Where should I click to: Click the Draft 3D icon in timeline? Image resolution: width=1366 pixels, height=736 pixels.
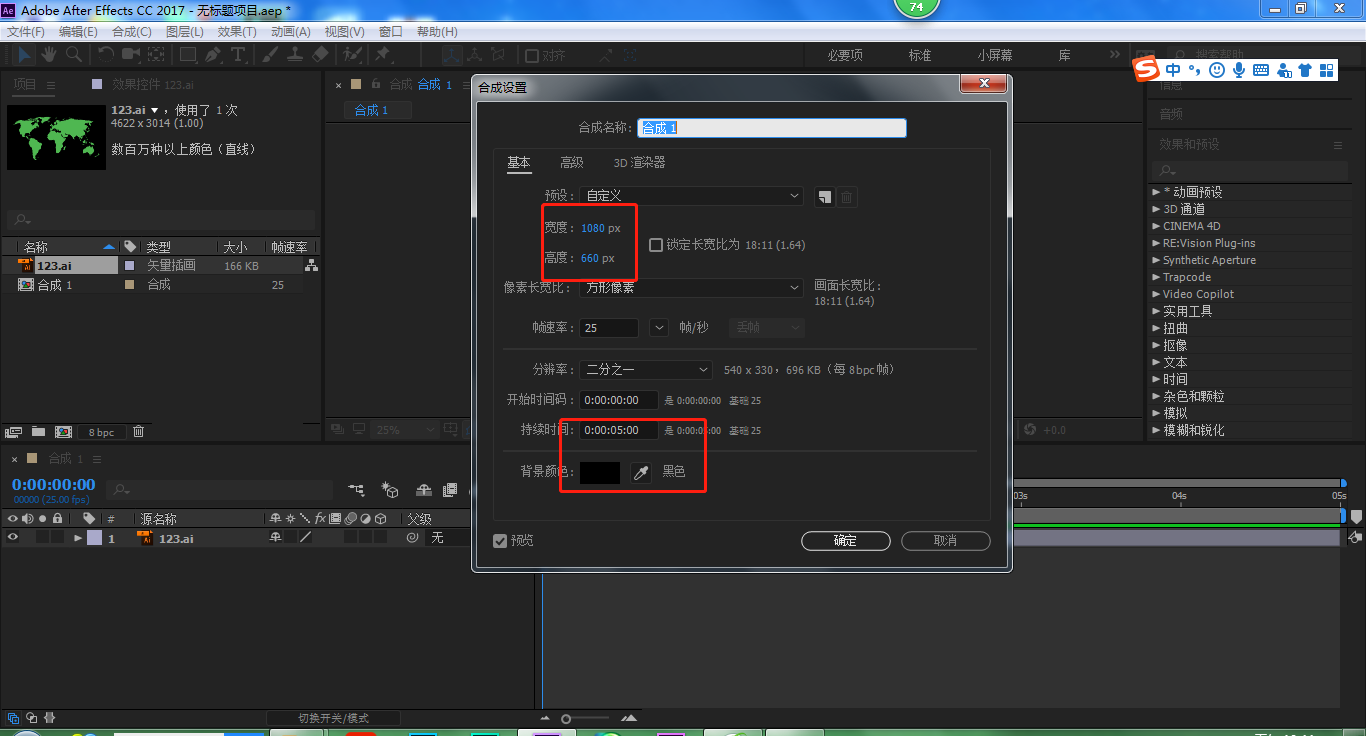point(390,490)
